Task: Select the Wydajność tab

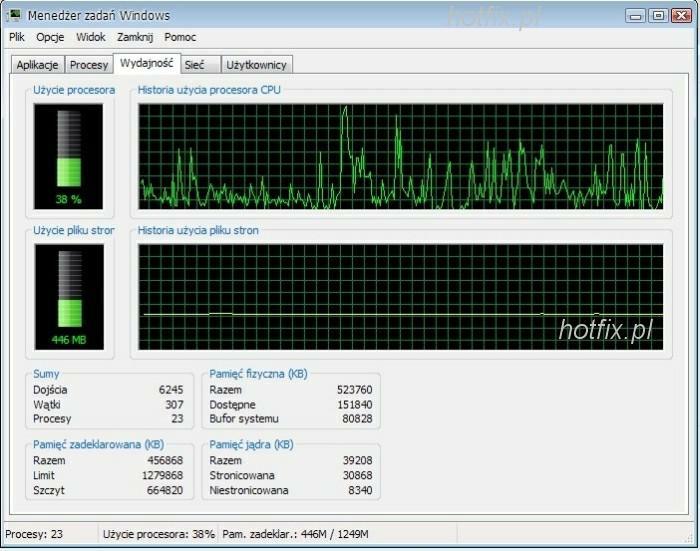Action: (145, 63)
